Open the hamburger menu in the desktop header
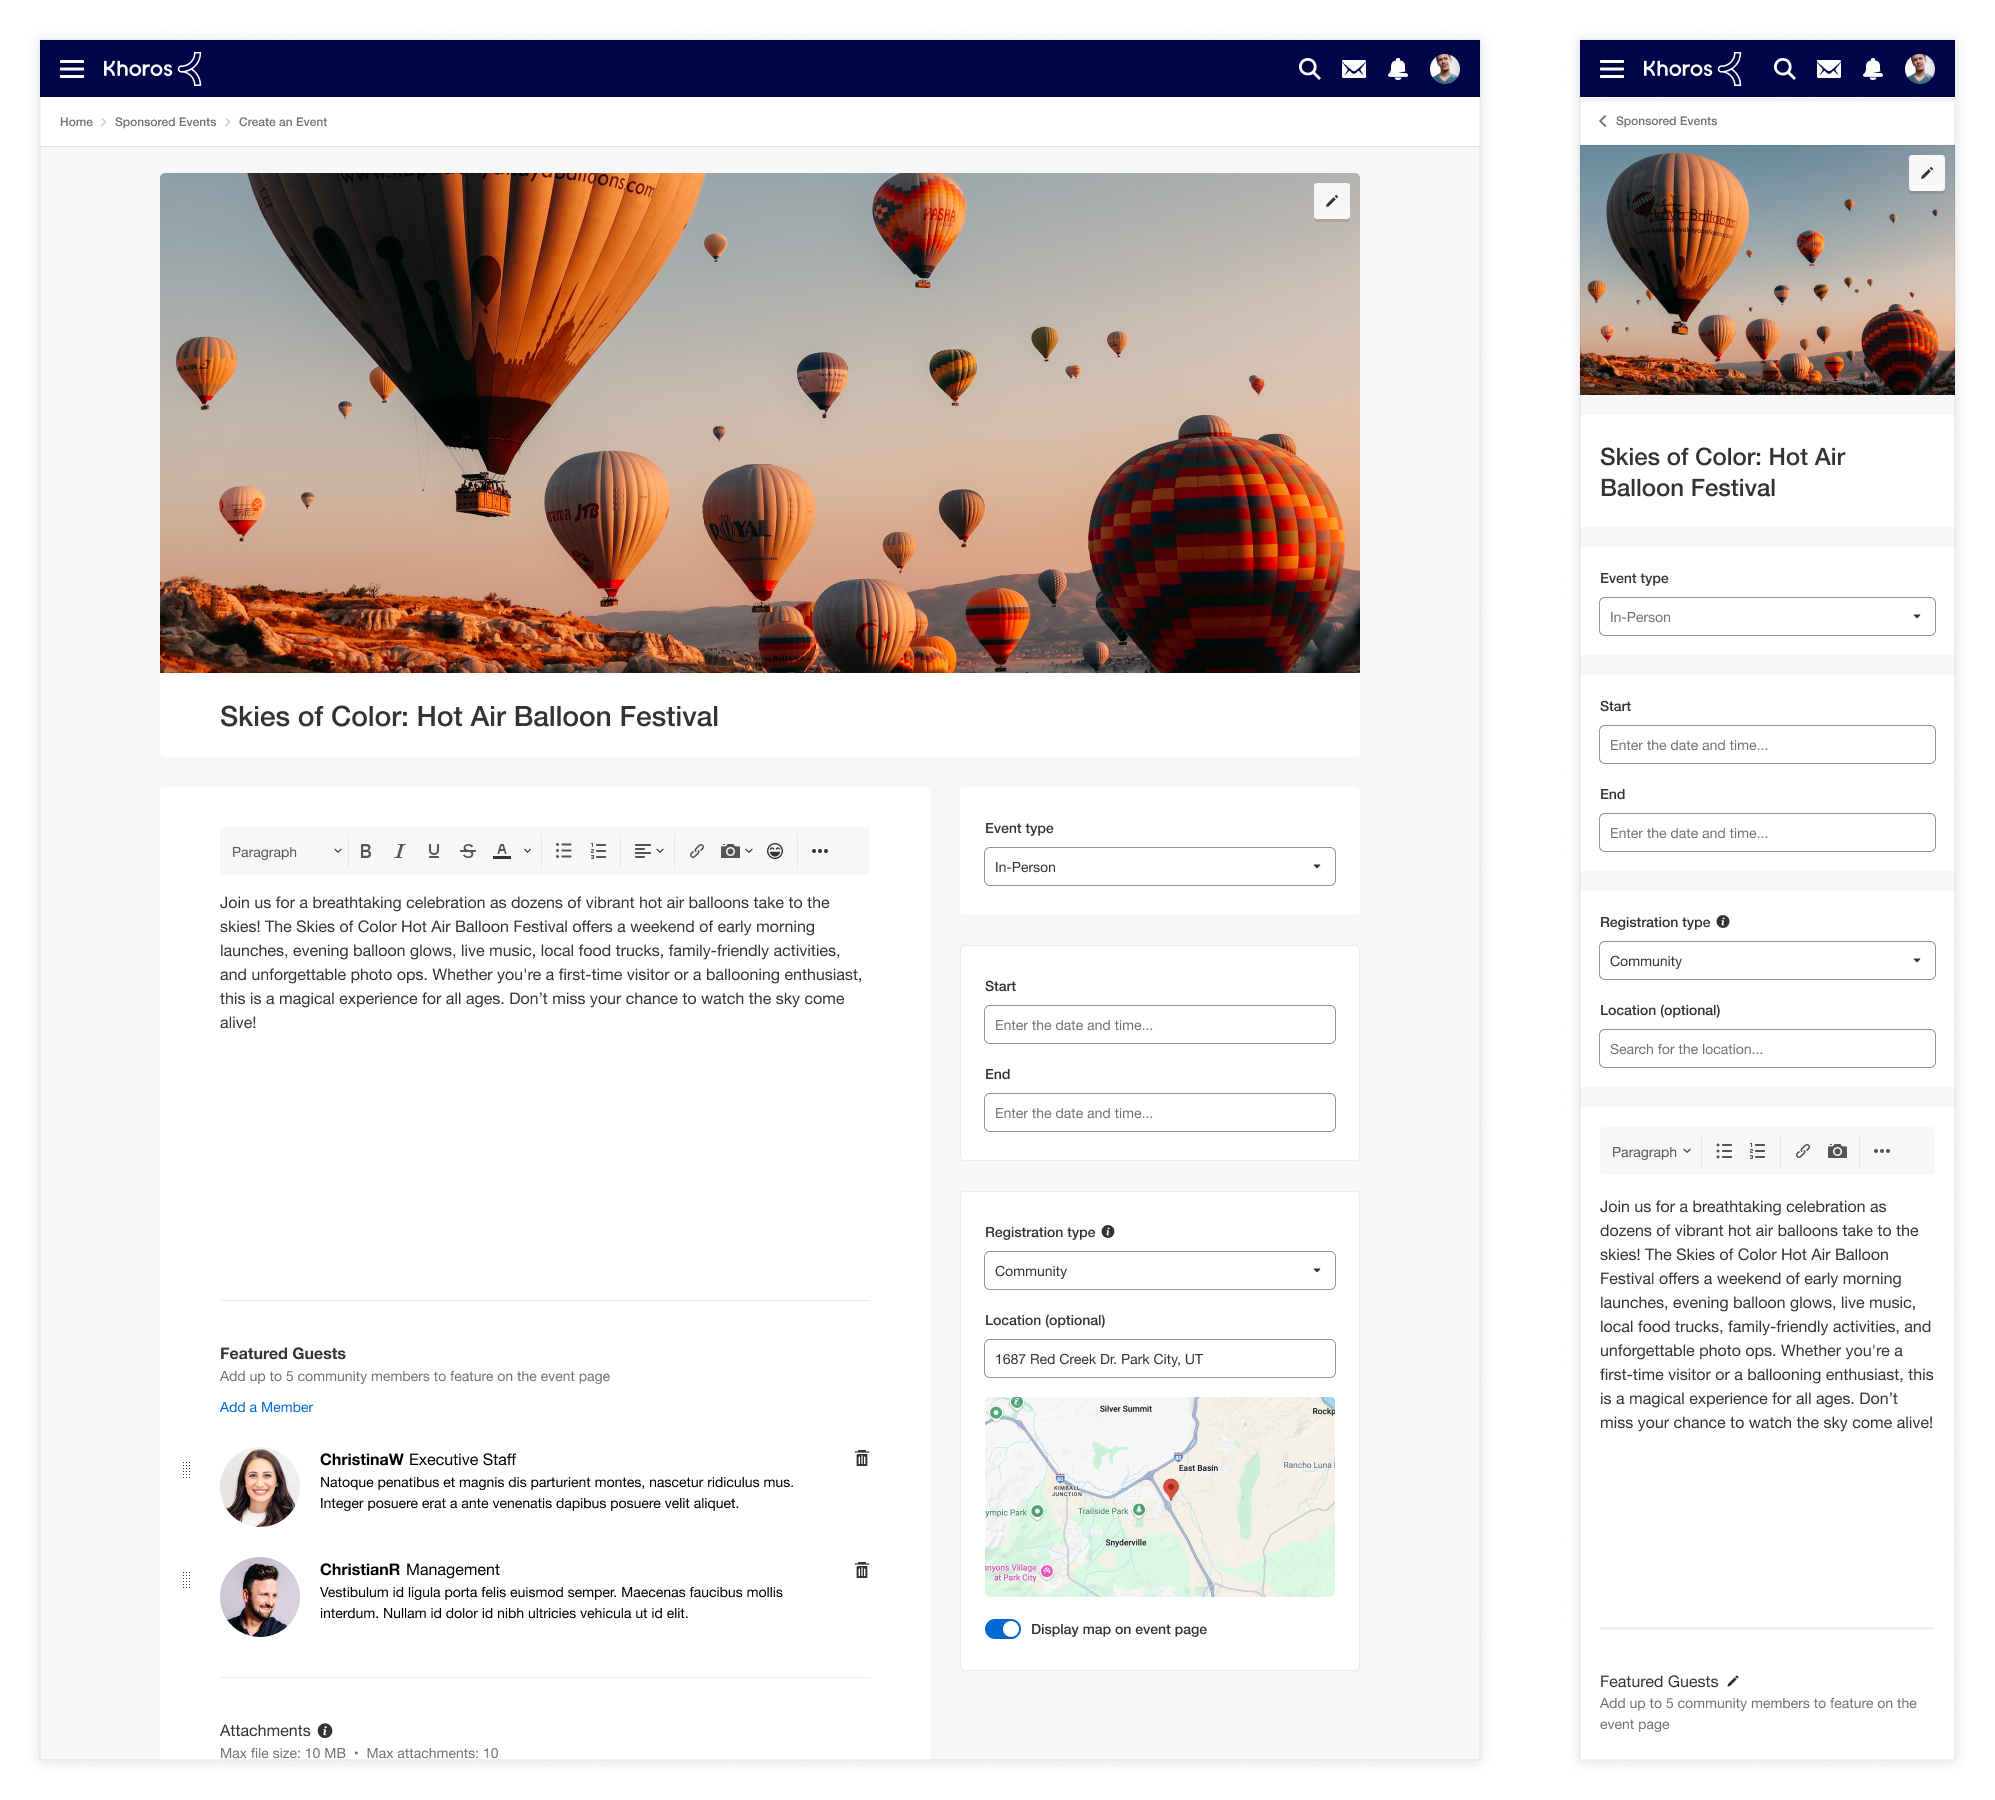Image resolution: width=1995 pixels, height=1800 pixels. (72, 69)
